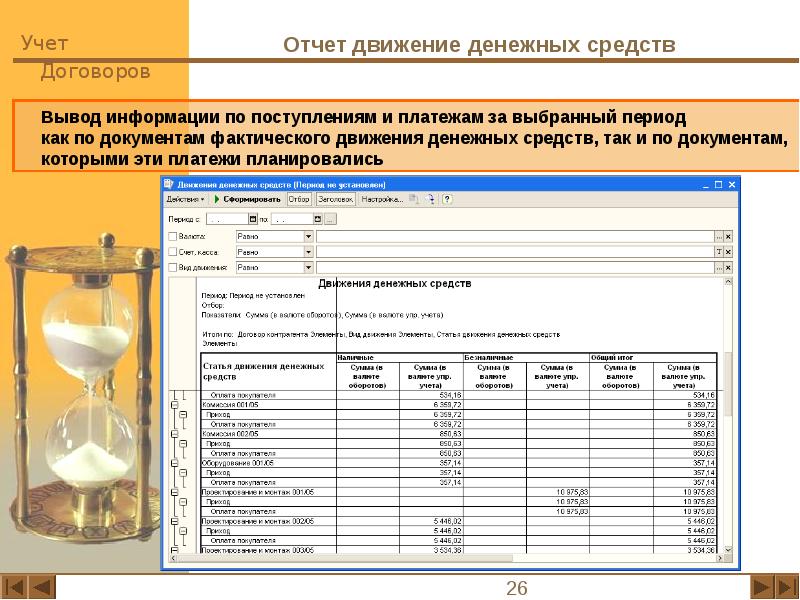Click the help question mark icon
This screenshot has height=600, width=800.
[447, 199]
